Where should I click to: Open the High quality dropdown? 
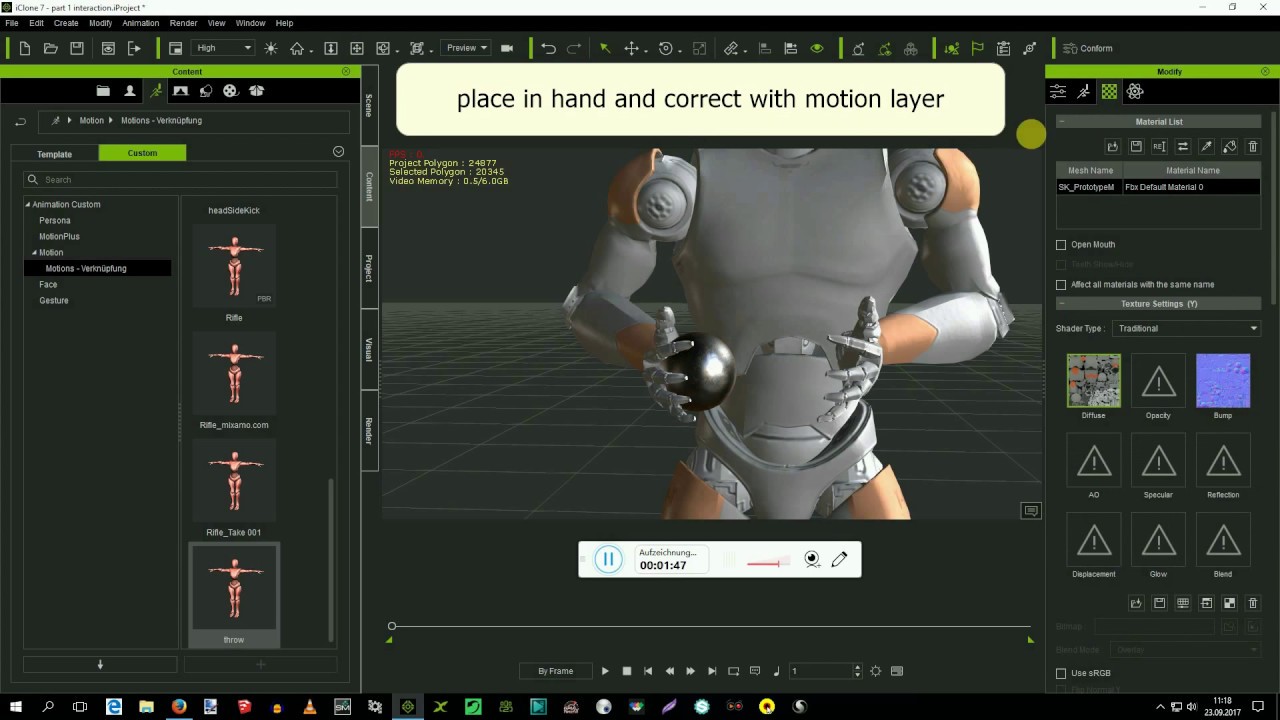coord(224,48)
